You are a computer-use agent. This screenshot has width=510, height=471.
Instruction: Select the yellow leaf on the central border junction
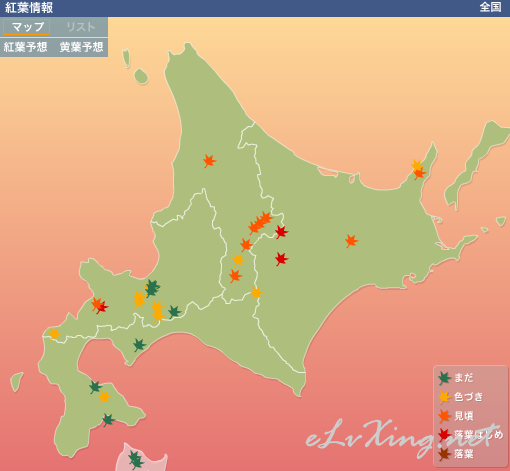point(256,293)
